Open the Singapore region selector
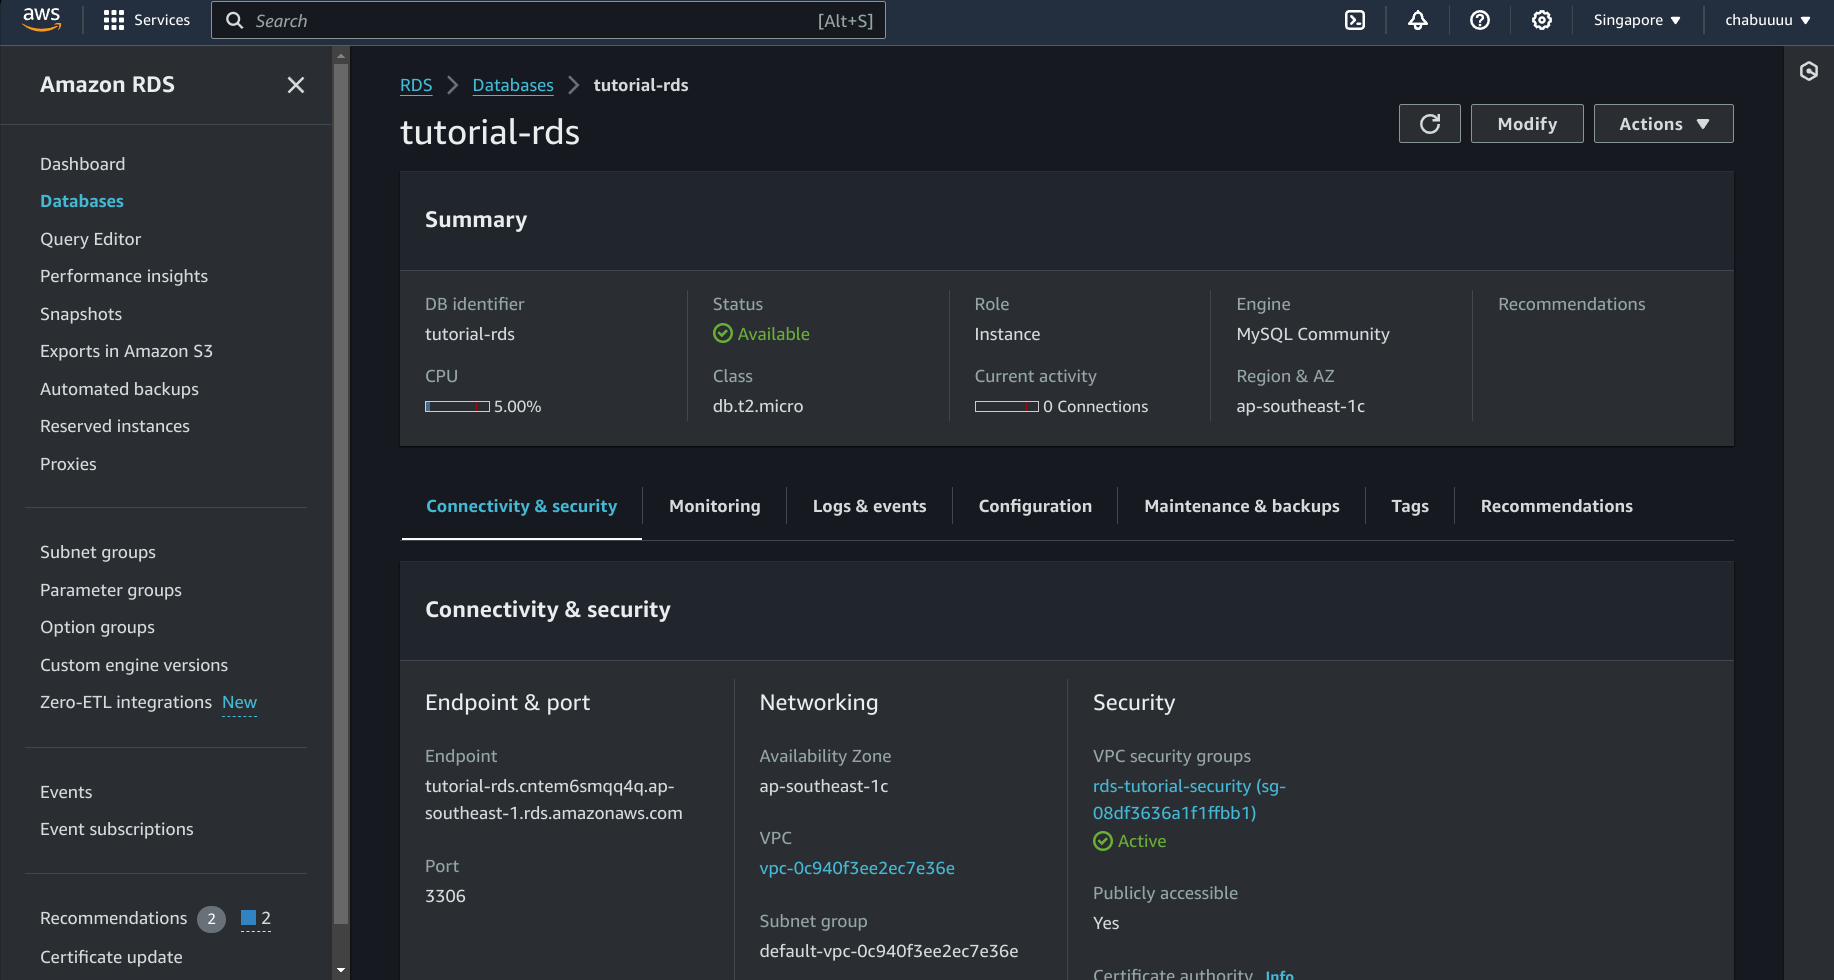The image size is (1834, 980). pyautogui.click(x=1636, y=20)
